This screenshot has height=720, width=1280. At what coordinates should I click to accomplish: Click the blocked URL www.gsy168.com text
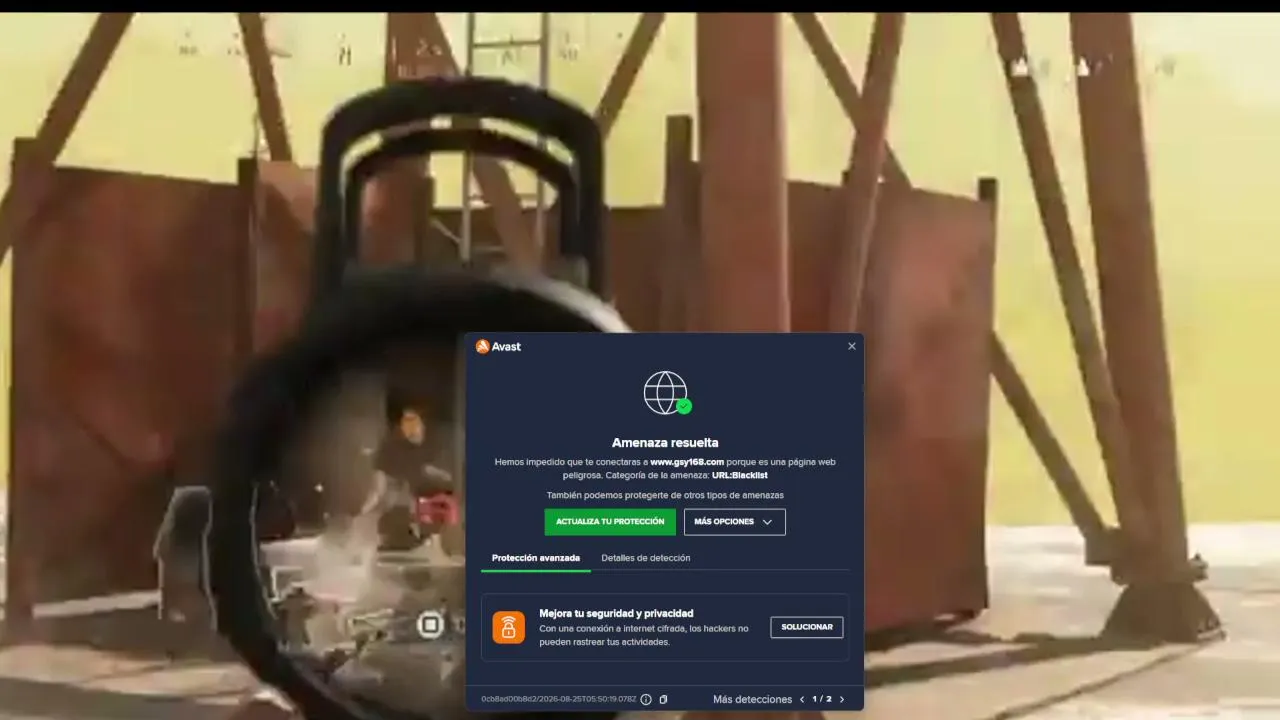click(687, 462)
